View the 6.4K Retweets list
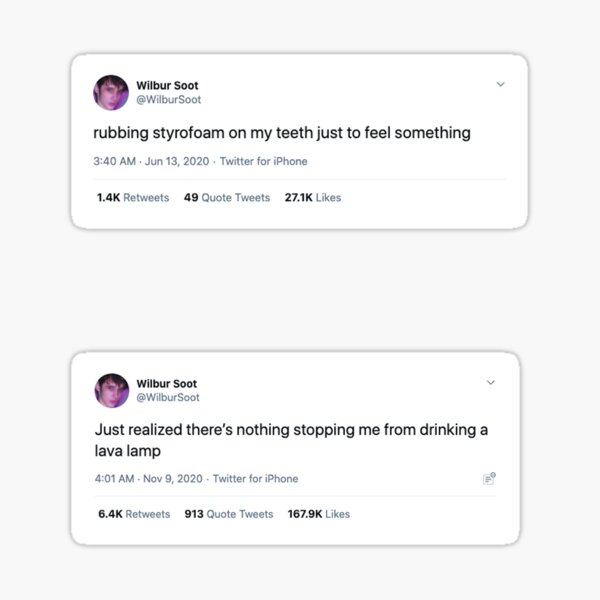 click(133, 514)
